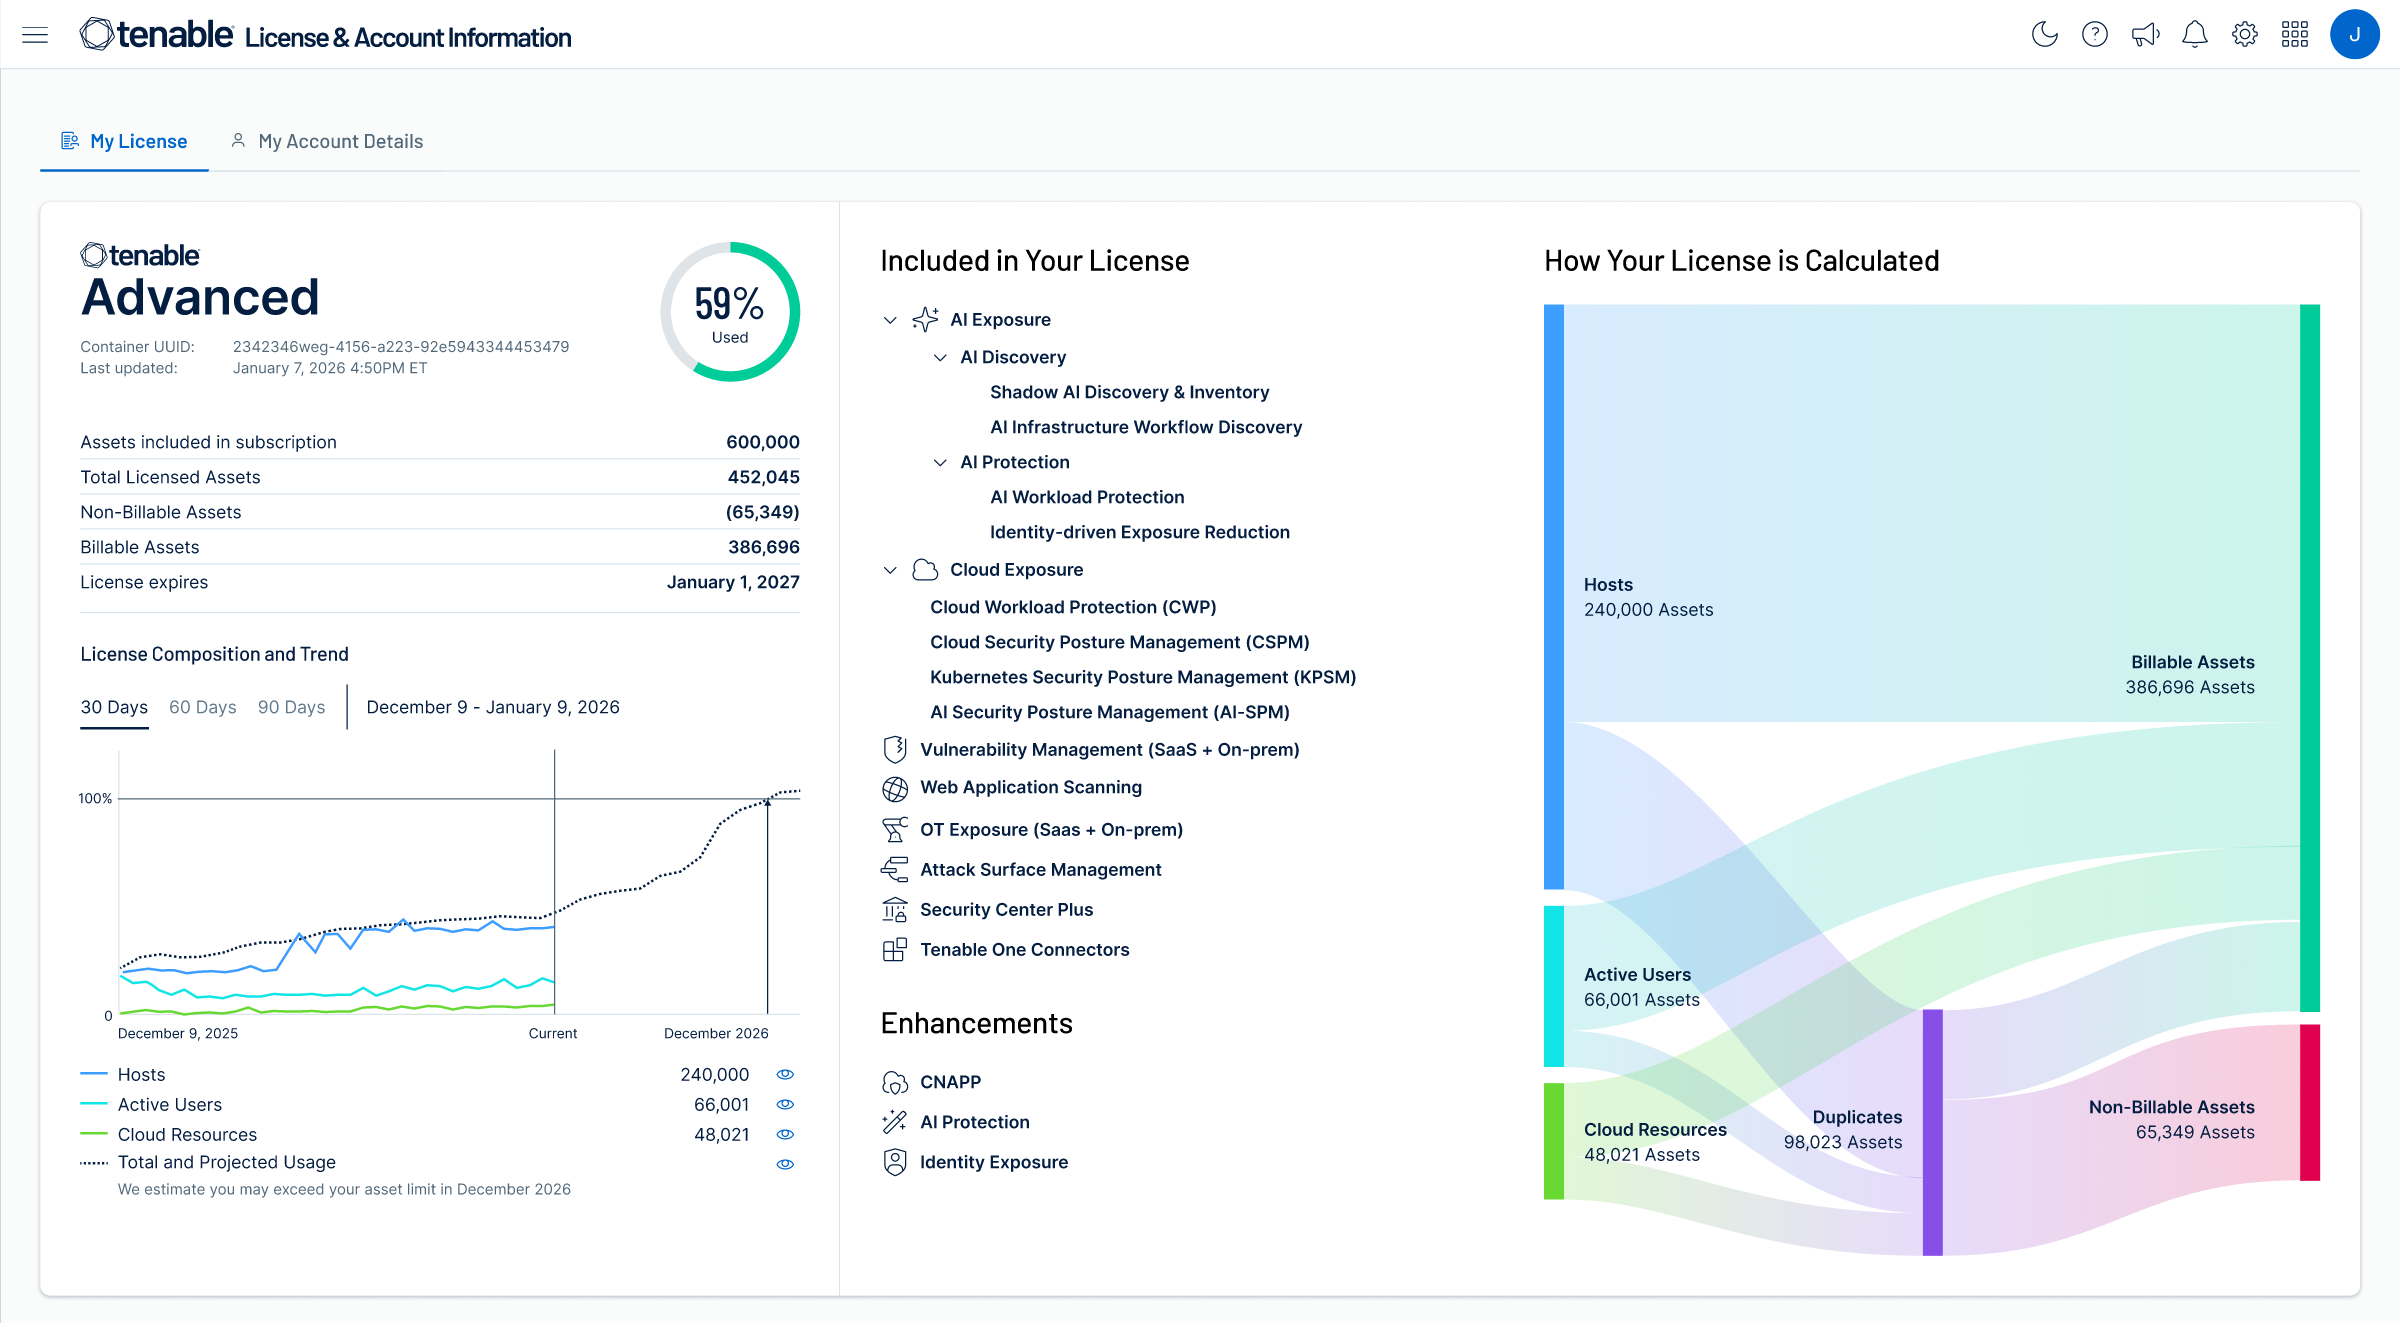Open announcements megaphone icon
This screenshot has width=2400, height=1323.
coord(2144,35)
